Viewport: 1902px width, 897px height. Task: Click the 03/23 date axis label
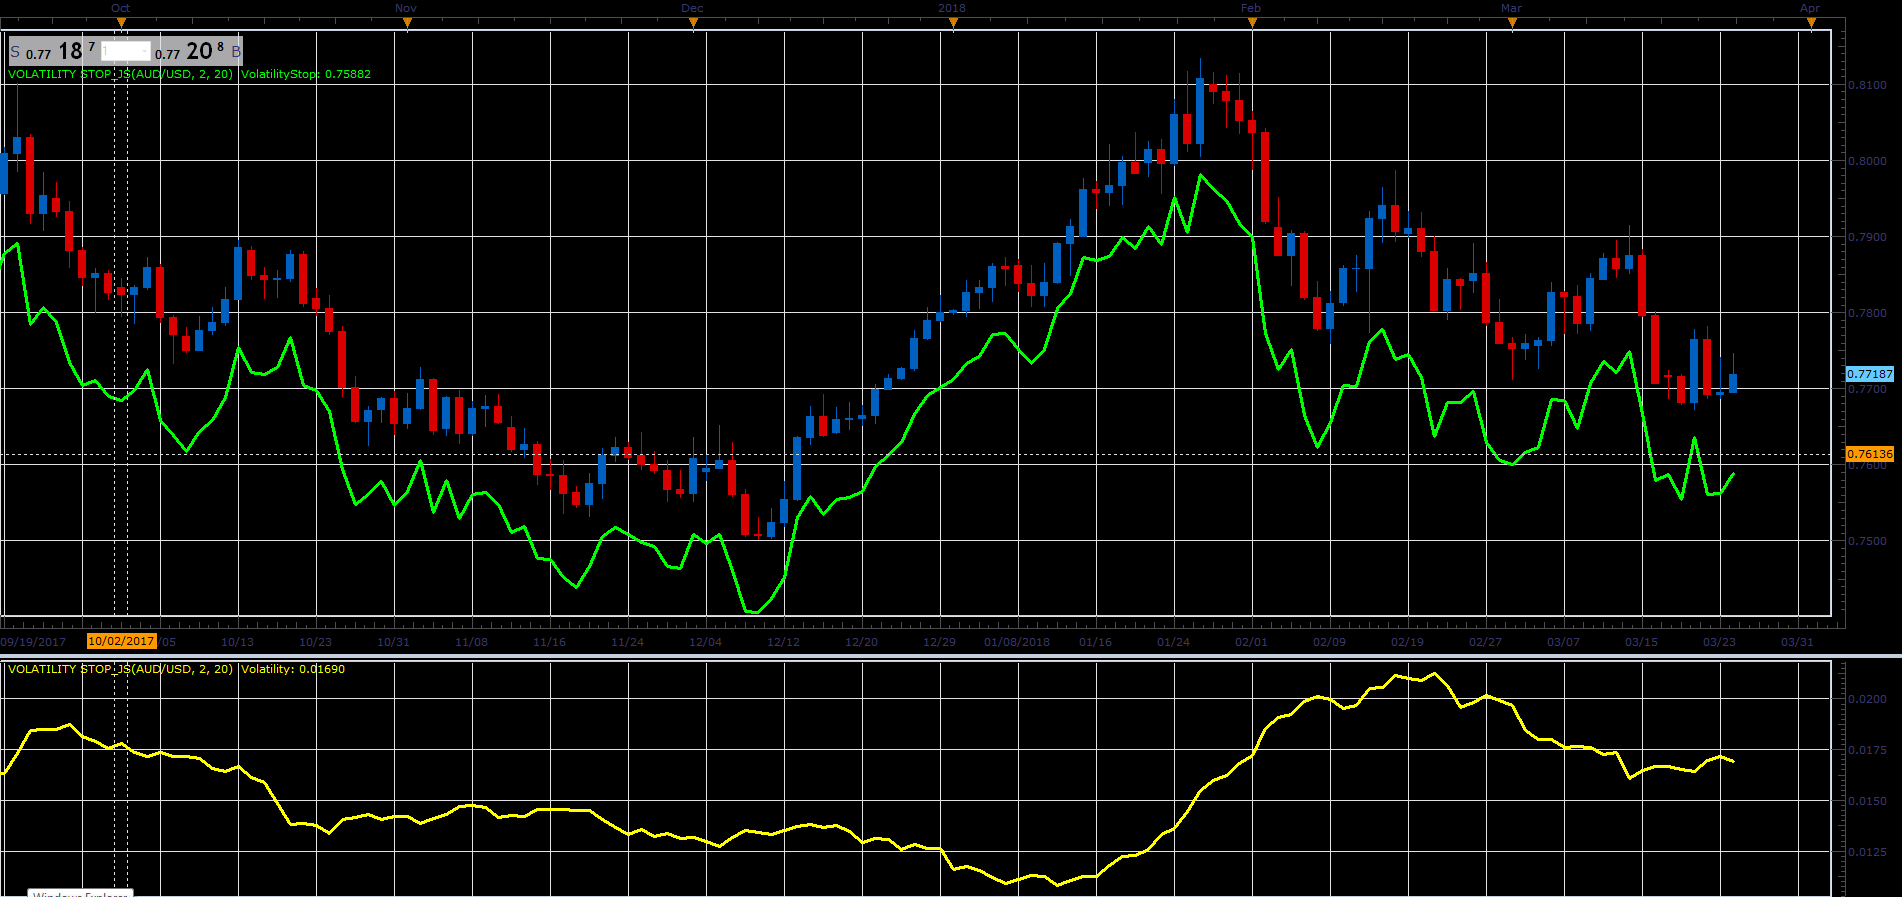click(x=1719, y=642)
